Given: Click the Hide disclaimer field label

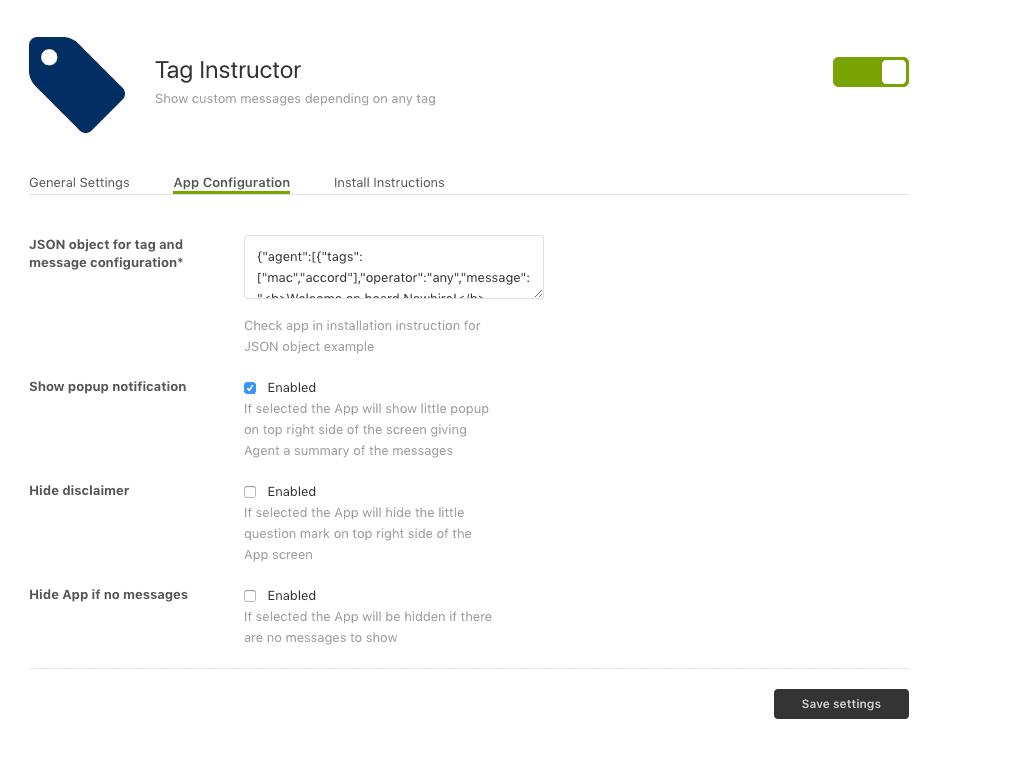Looking at the screenshot, I should point(79,491).
